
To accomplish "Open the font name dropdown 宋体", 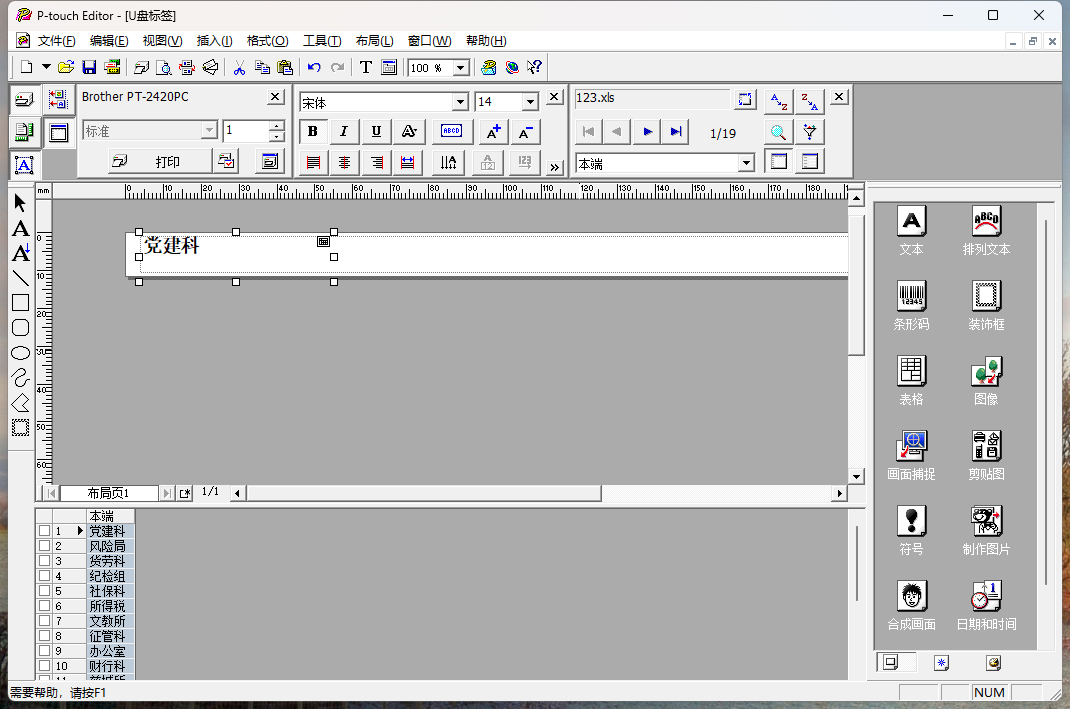I will point(460,102).
